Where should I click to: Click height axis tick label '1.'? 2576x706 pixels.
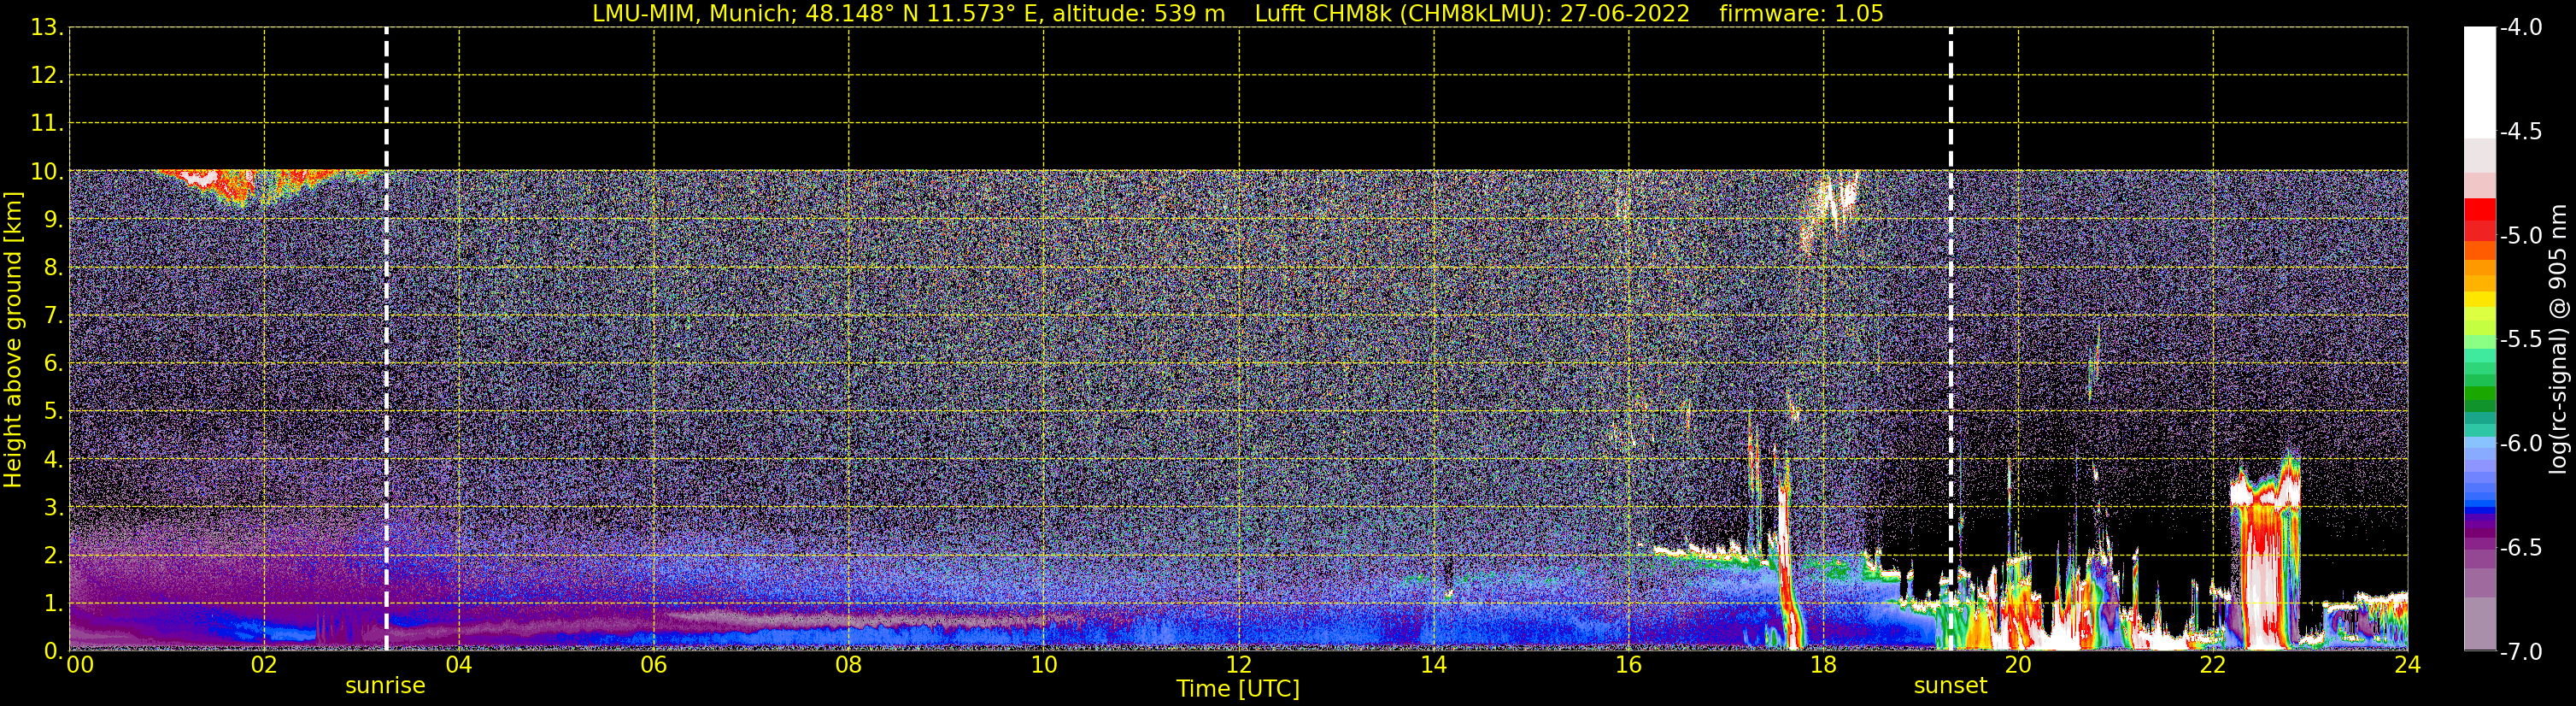[x=53, y=604]
